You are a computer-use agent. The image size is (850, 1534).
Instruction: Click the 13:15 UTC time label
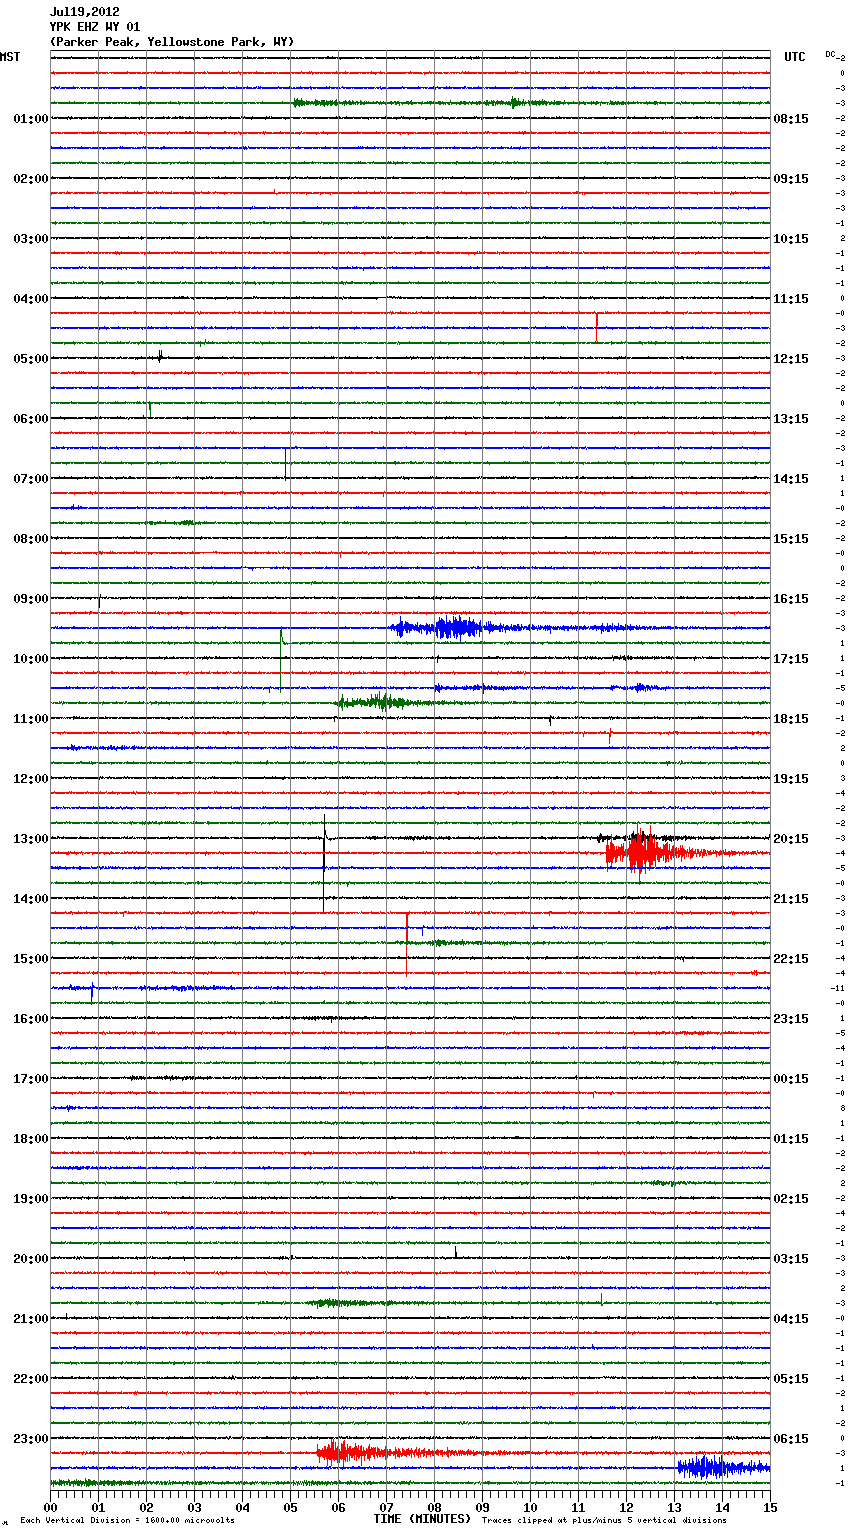tap(791, 419)
